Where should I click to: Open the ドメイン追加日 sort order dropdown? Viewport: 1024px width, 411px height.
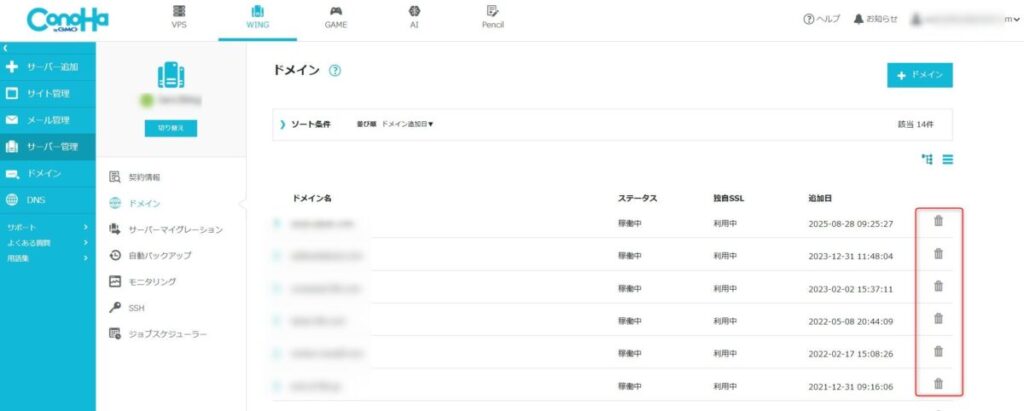pyautogui.click(x=407, y=124)
